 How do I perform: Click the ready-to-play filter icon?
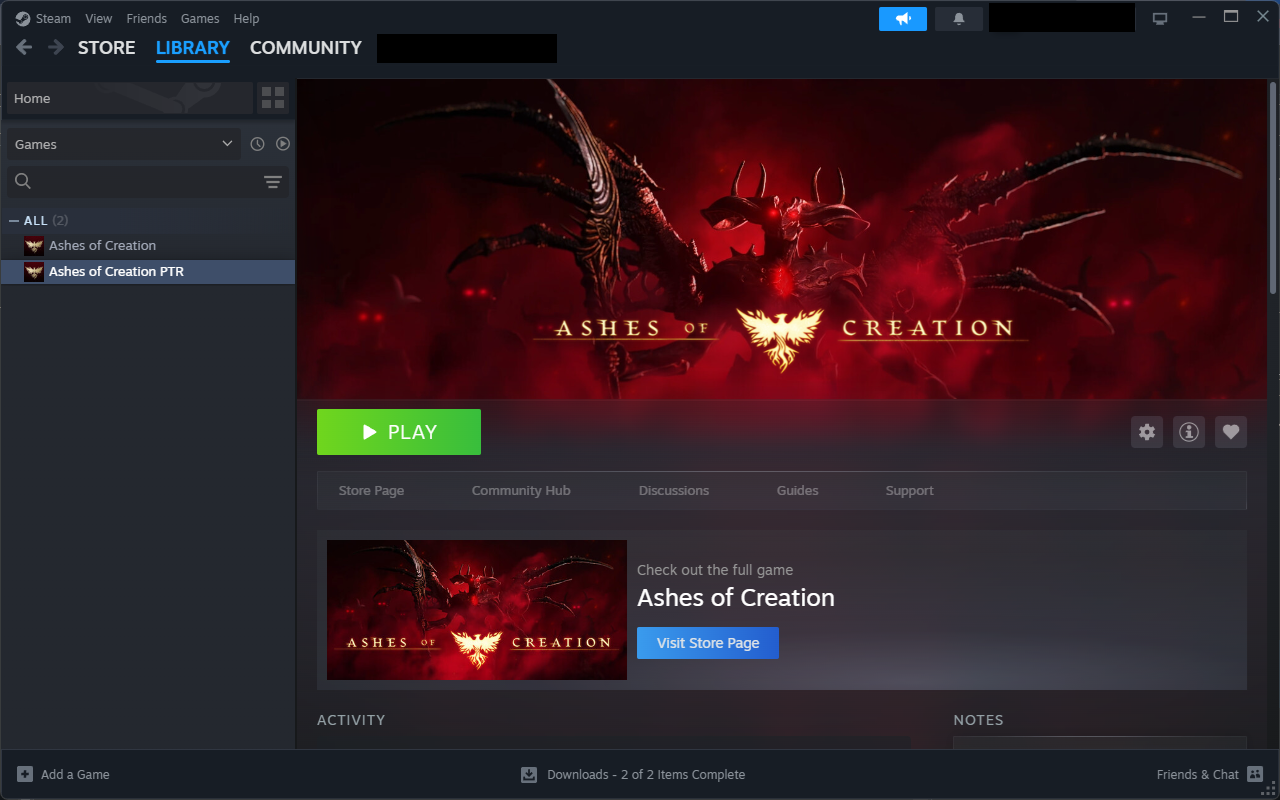pyautogui.click(x=283, y=144)
